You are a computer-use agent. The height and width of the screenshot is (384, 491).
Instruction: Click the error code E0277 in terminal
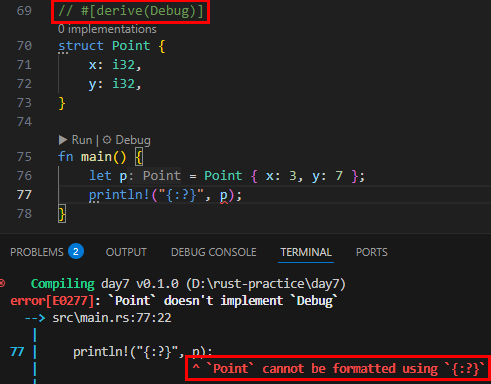[70, 301]
